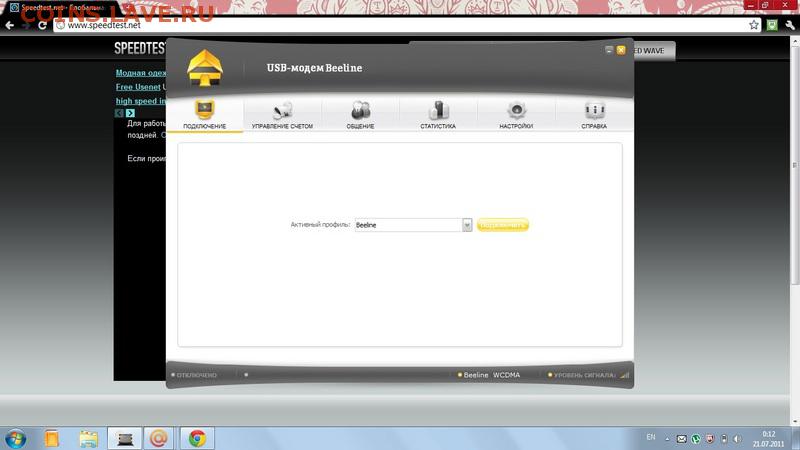The image size is (800, 450).
Task: Open the Free Usenet link
Action: click(138, 87)
